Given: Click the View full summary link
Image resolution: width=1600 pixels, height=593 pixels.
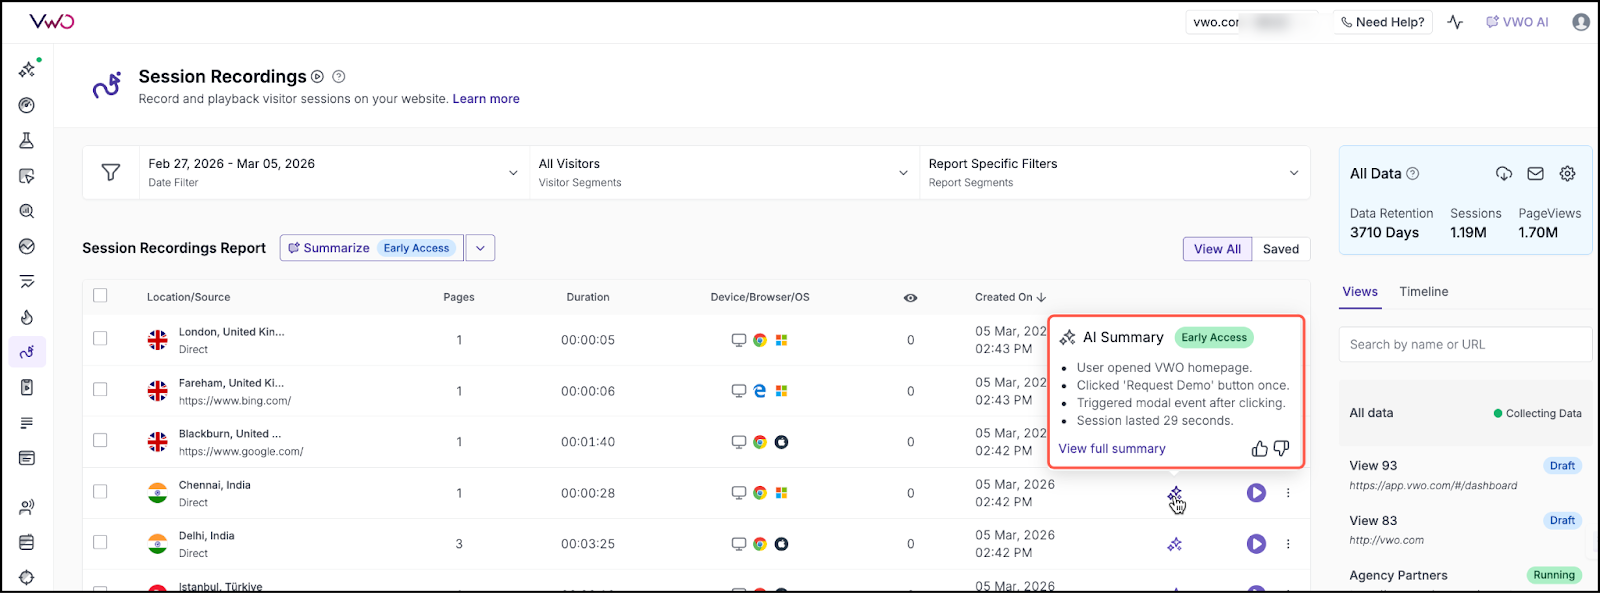Looking at the screenshot, I should (1112, 449).
